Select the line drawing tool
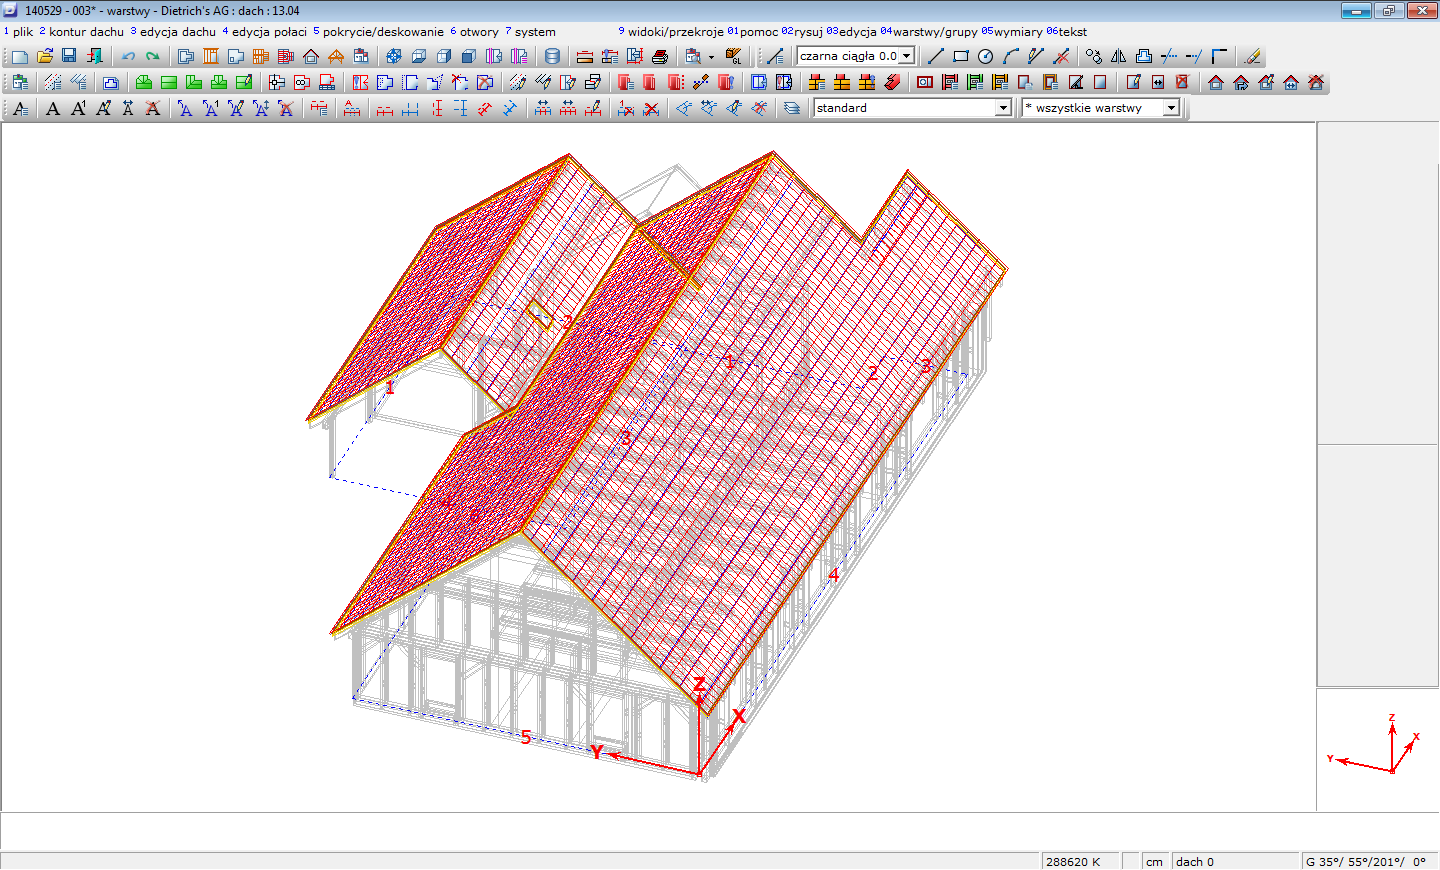The image size is (1440, 870). coord(935,57)
